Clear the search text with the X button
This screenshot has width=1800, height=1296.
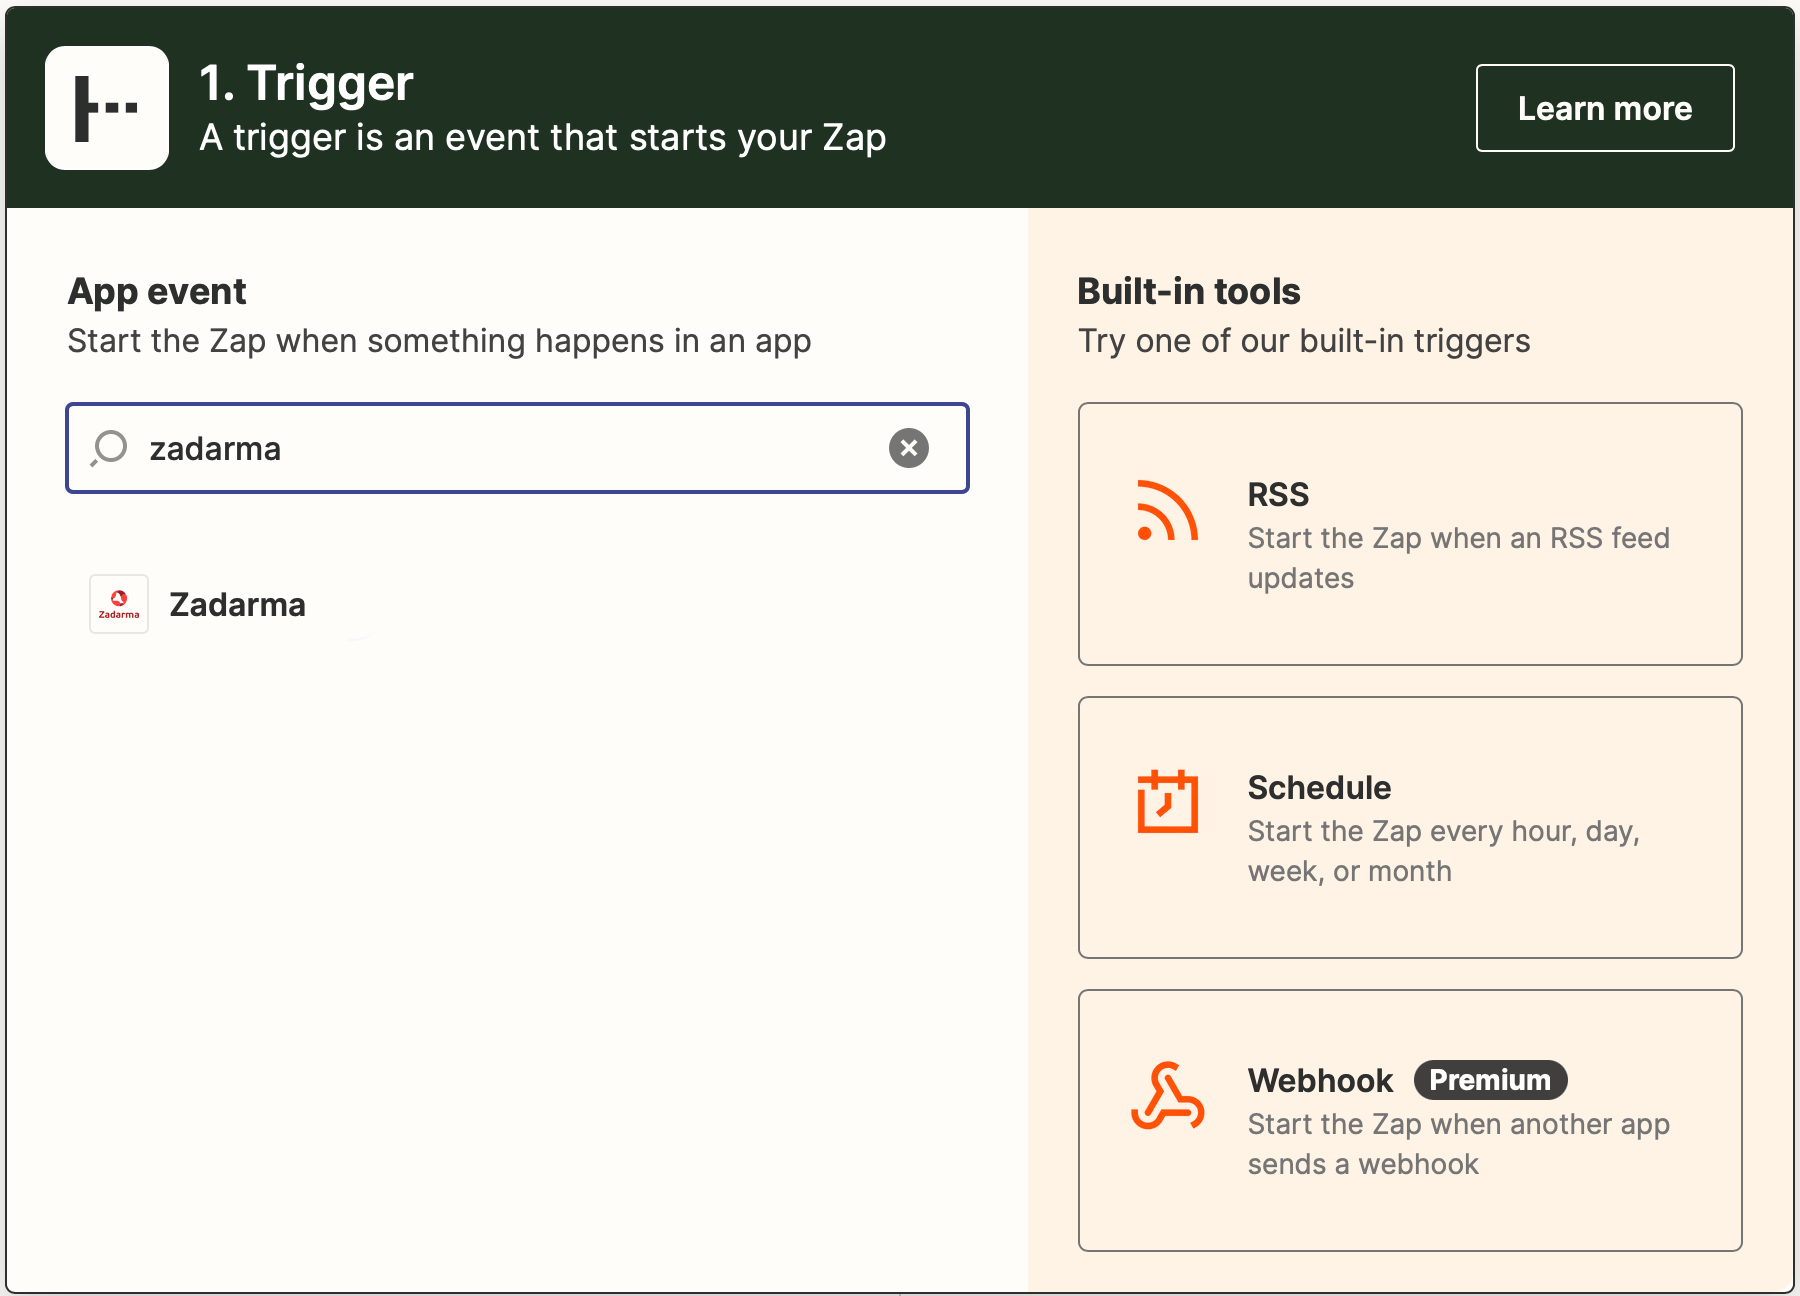908,448
